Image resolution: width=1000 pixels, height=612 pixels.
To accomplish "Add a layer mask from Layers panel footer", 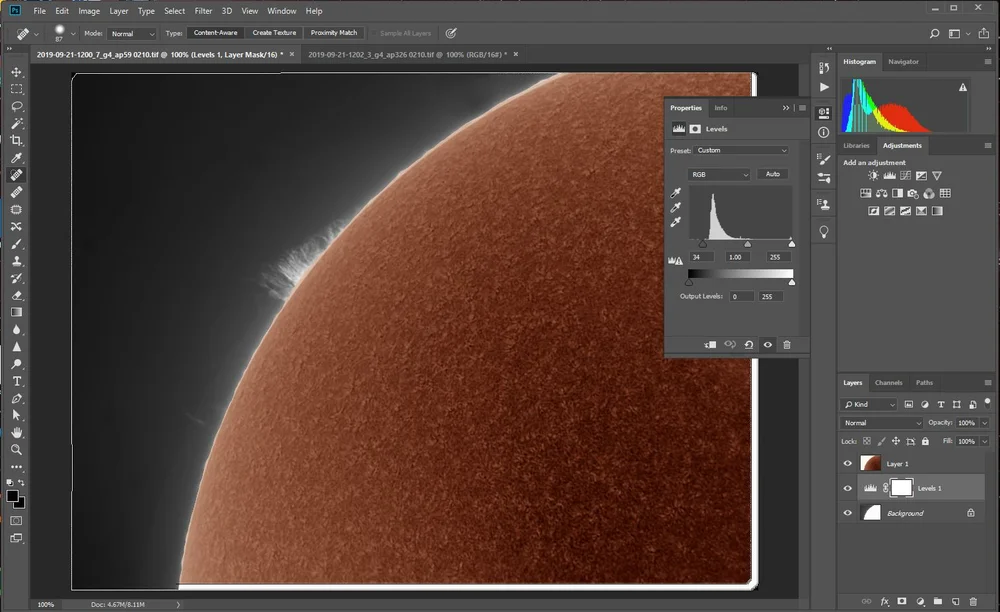I will (902, 602).
